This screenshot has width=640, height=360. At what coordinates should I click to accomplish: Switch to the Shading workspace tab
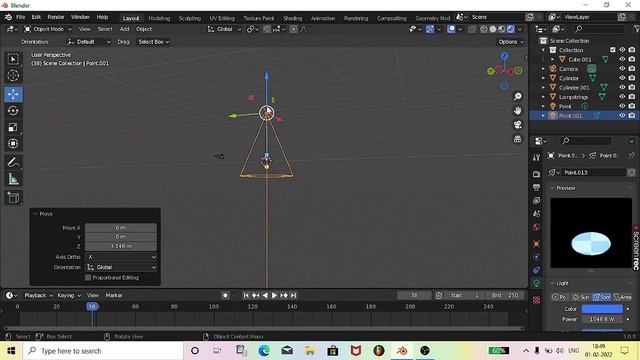point(293,18)
